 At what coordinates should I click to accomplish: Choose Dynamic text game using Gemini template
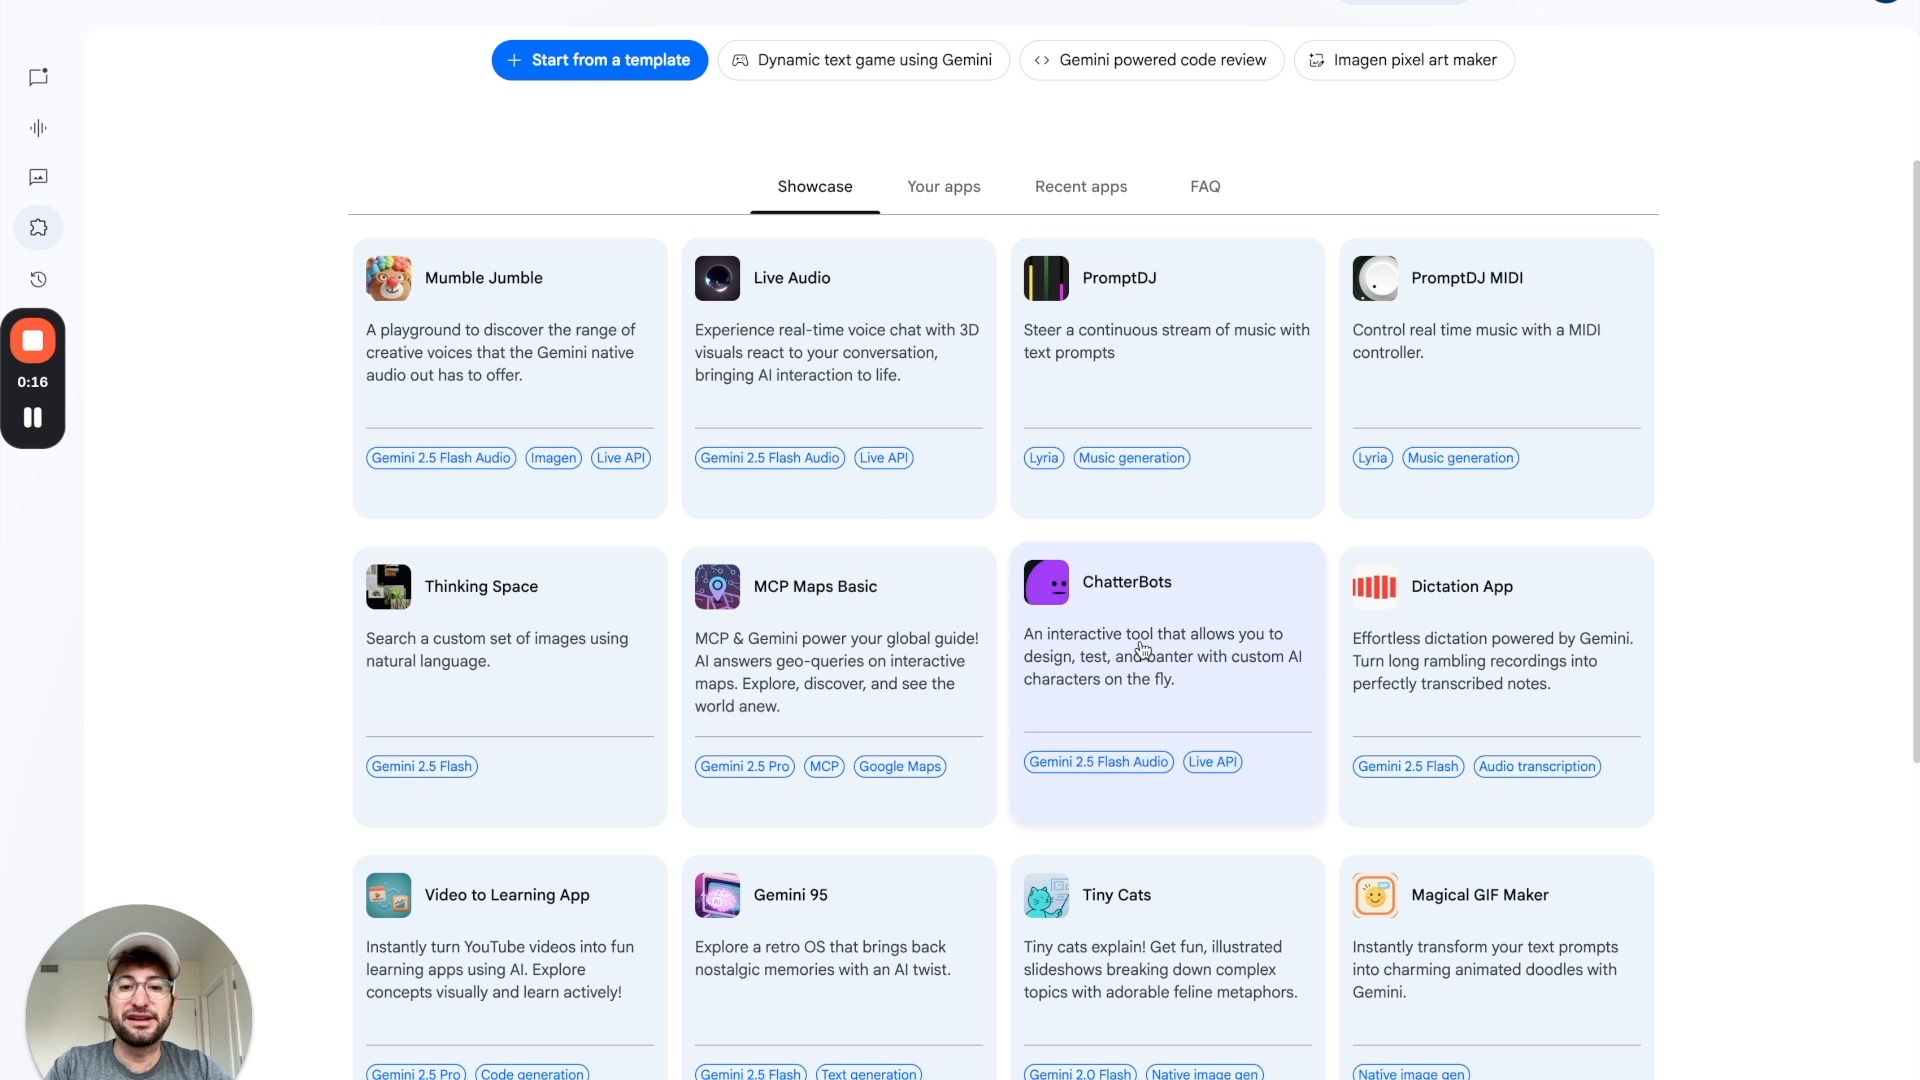(x=863, y=60)
